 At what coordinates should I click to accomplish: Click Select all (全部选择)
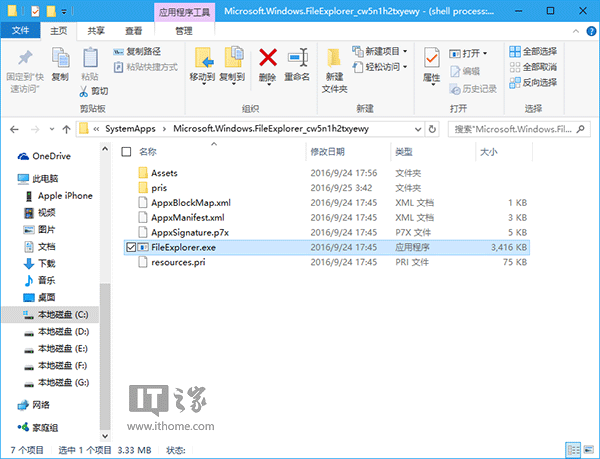click(533, 51)
